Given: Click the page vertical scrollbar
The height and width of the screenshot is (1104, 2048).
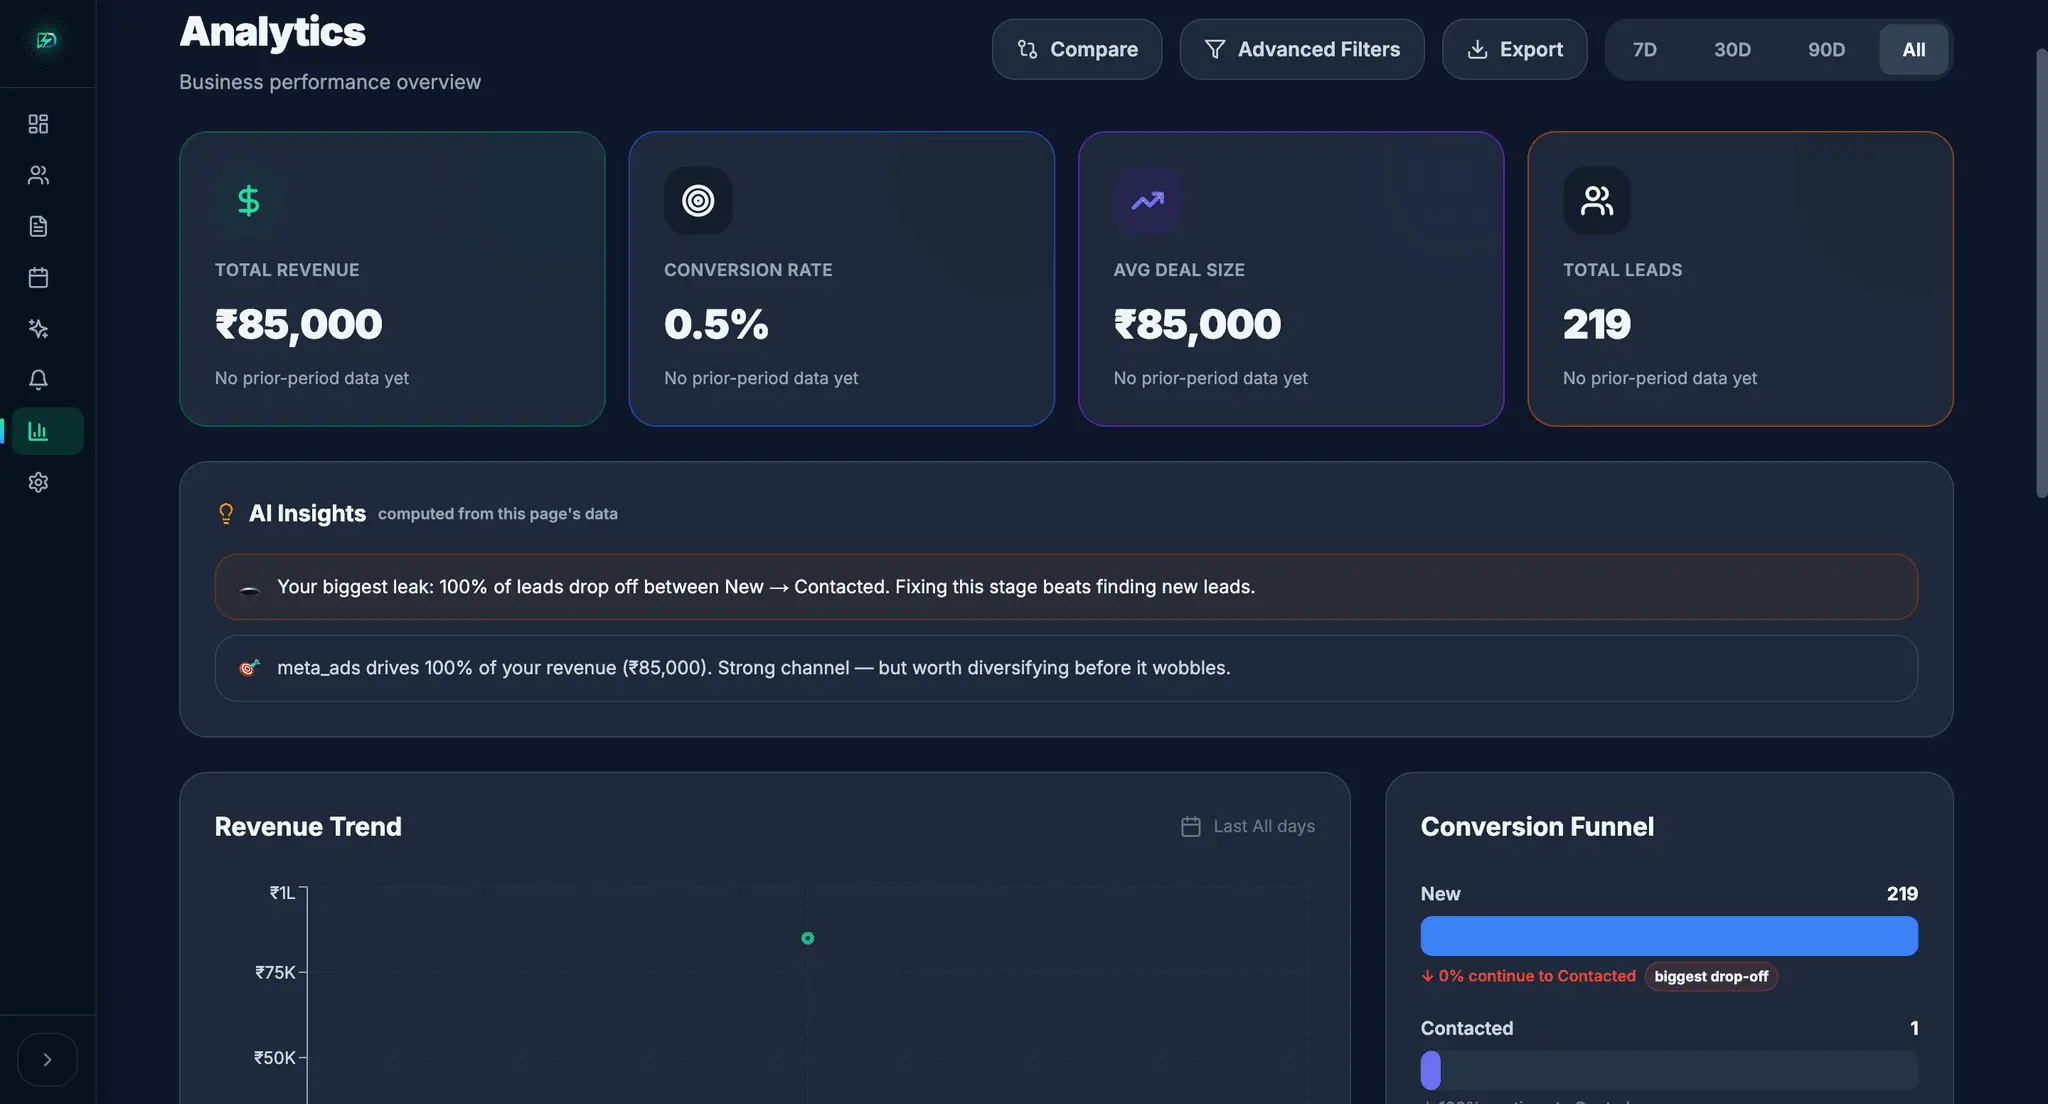Looking at the screenshot, I should pyautogui.click(x=2041, y=272).
